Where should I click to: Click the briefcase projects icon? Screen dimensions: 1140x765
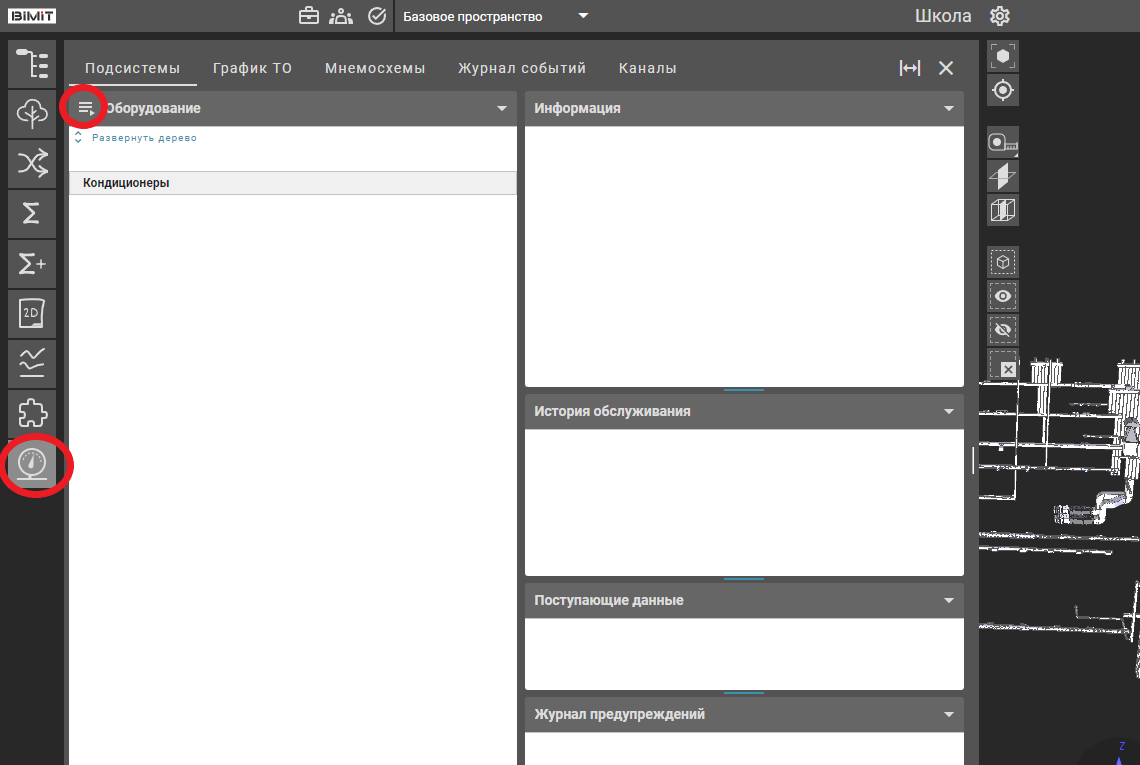click(309, 16)
